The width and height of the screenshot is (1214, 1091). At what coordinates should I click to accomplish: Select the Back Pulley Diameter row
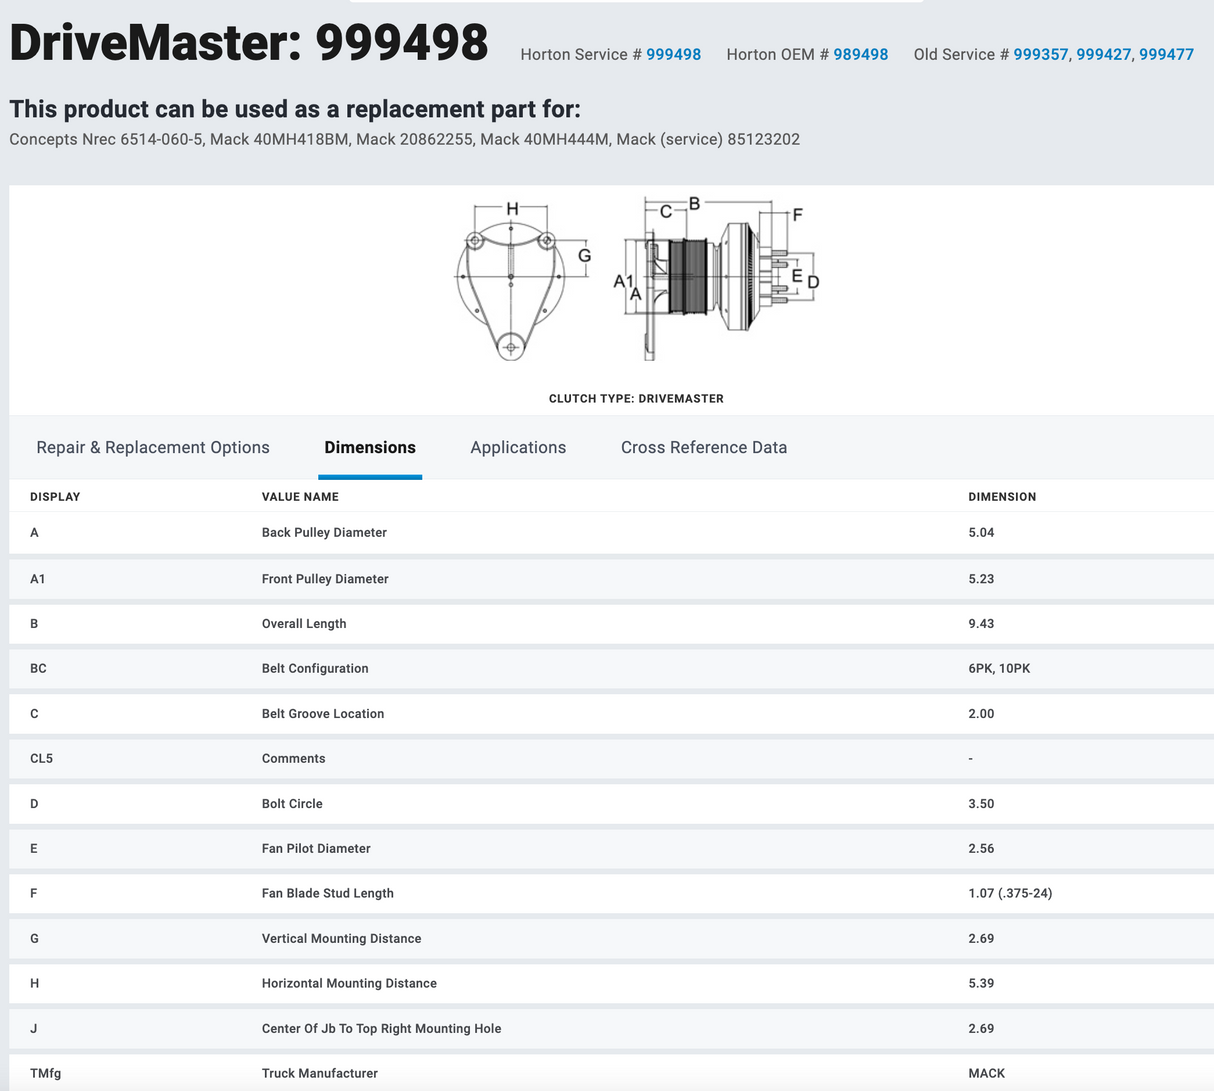[324, 533]
